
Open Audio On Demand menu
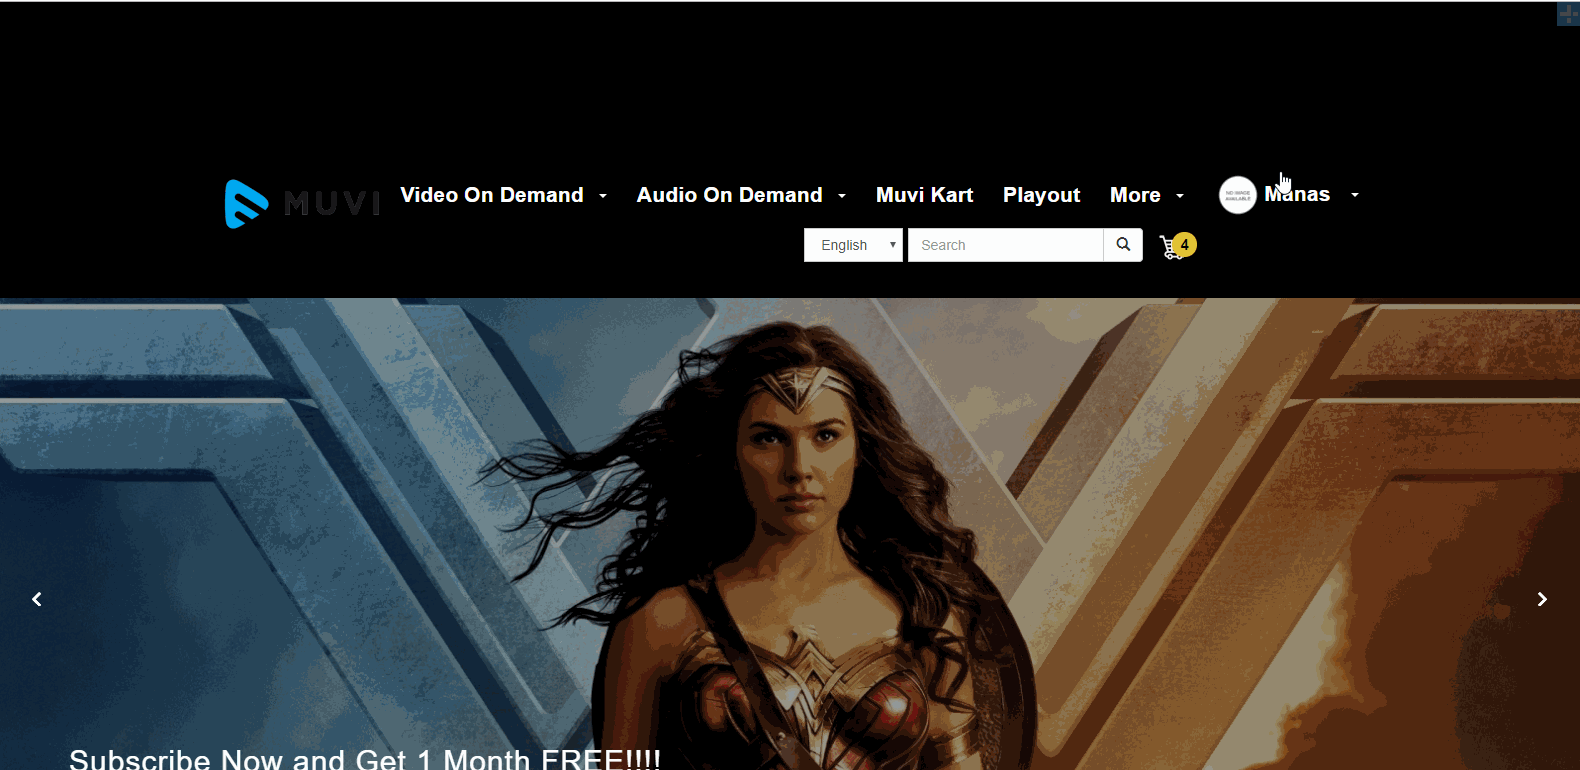coord(741,195)
